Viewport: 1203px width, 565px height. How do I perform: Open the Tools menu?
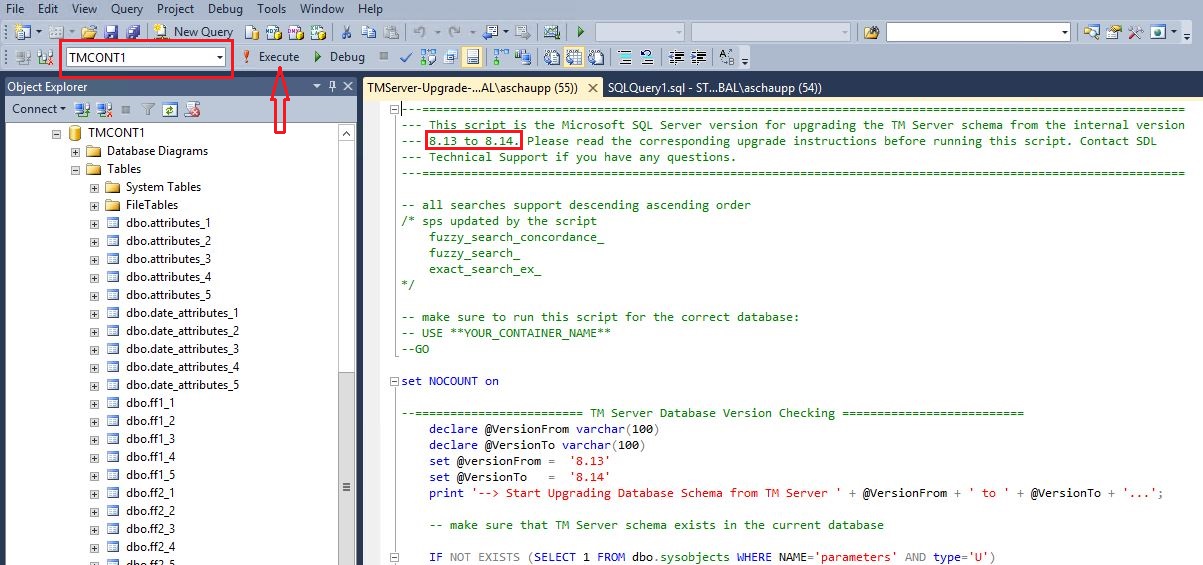[272, 8]
